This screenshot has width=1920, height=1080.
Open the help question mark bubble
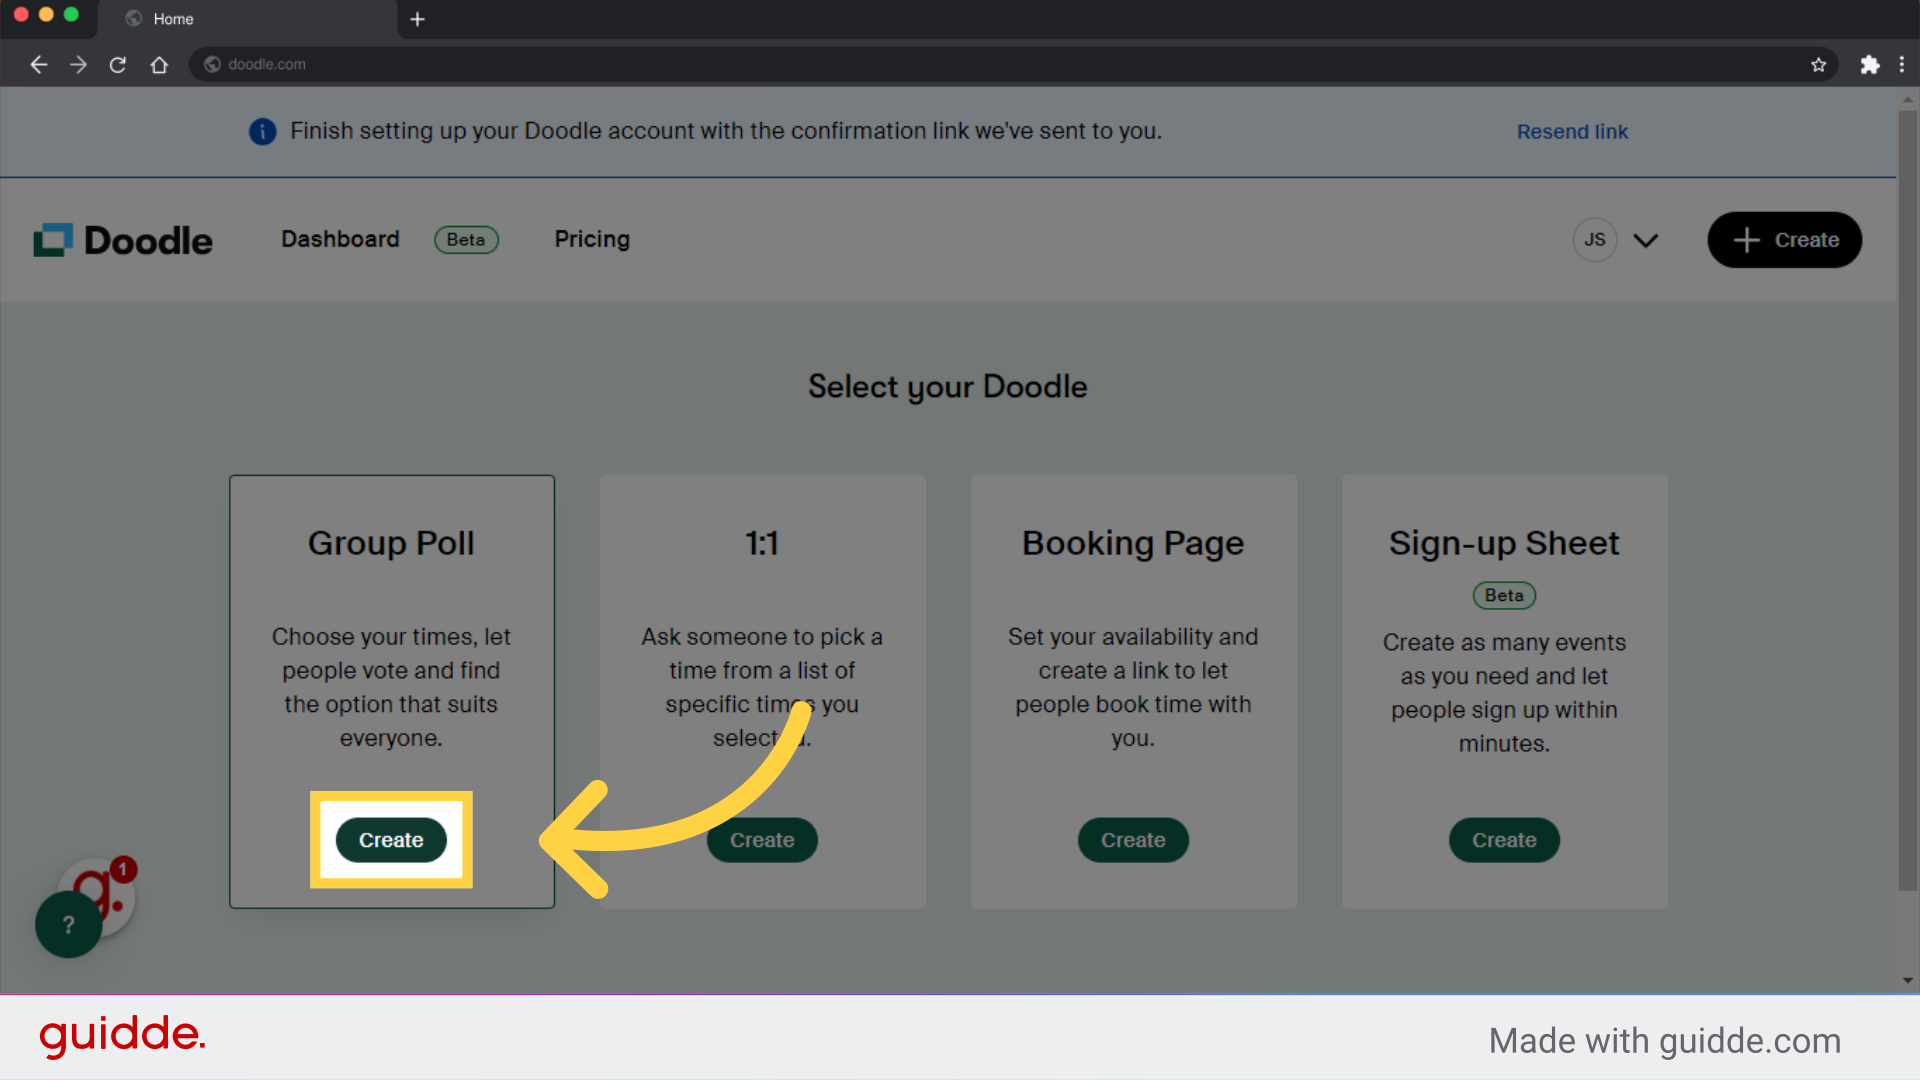tap(67, 924)
